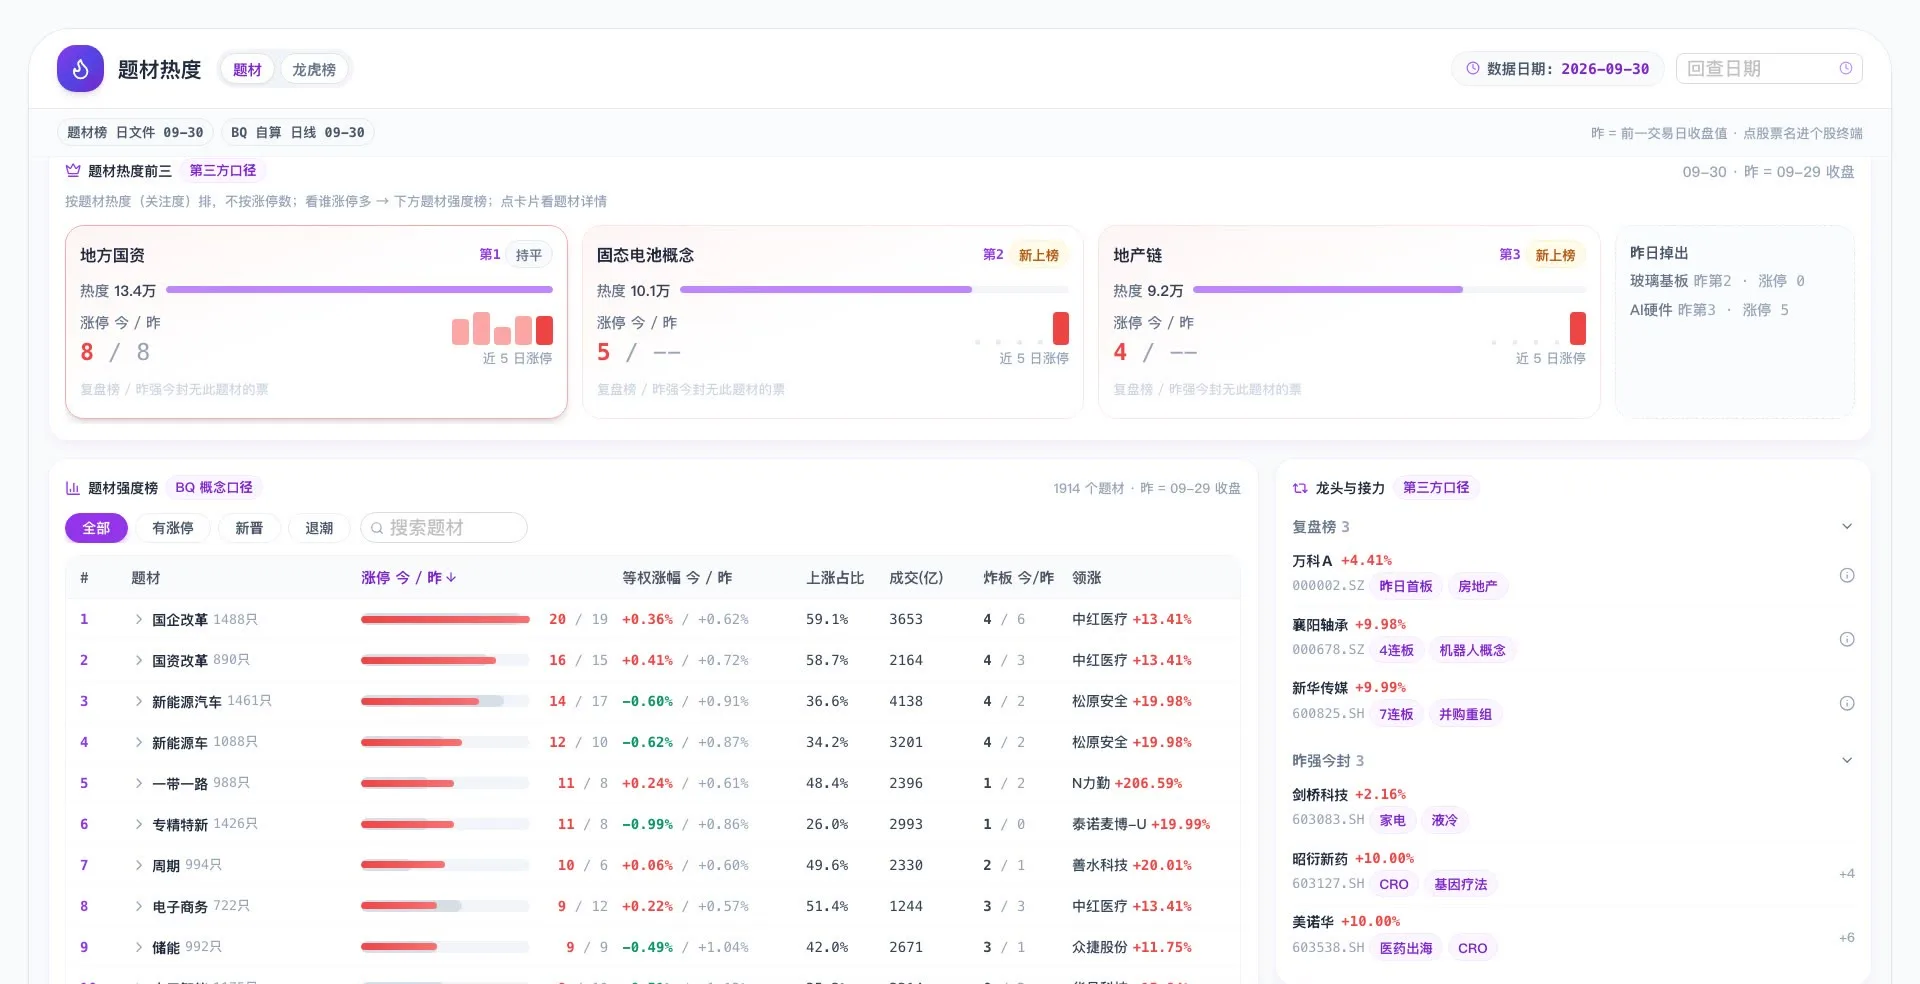Switch to the 龙虎榜 tab
Viewport: 1920px width, 984px height.
pos(314,70)
